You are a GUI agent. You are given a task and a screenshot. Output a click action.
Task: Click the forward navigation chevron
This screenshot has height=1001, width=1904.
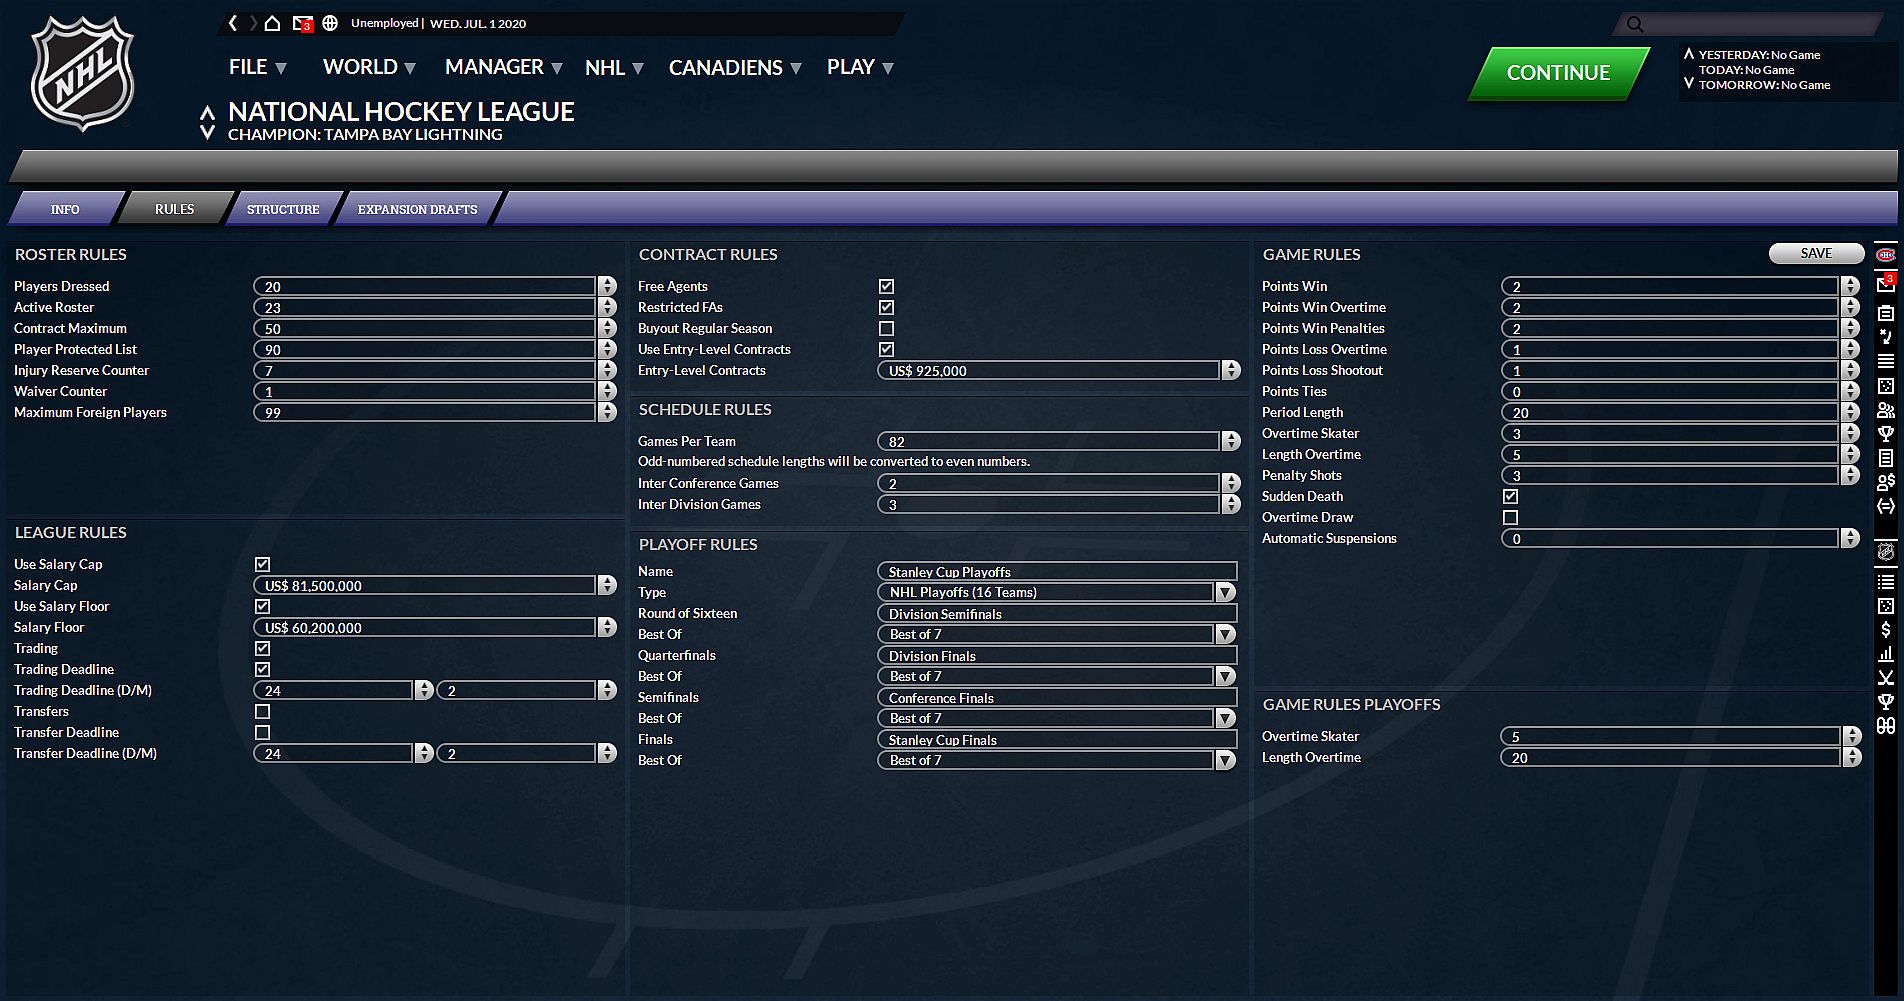pyautogui.click(x=253, y=22)
